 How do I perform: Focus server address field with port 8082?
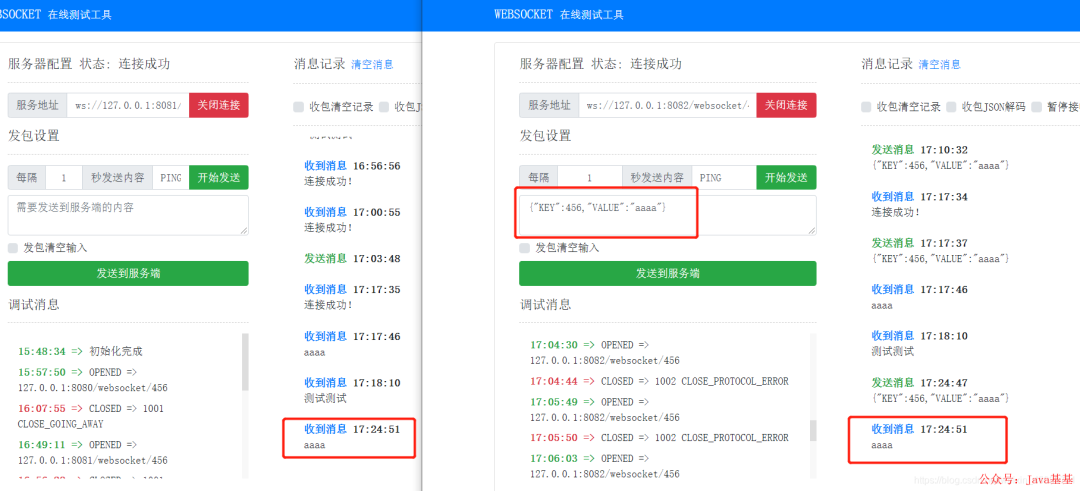tap(667, 105)
